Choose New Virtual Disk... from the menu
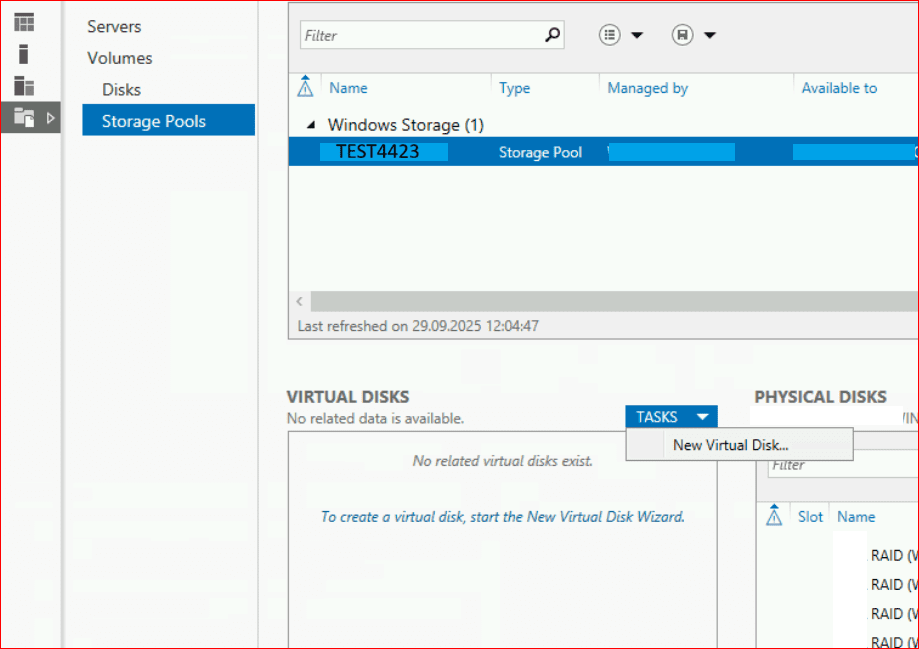919x649 pixels. pos(730,445)
